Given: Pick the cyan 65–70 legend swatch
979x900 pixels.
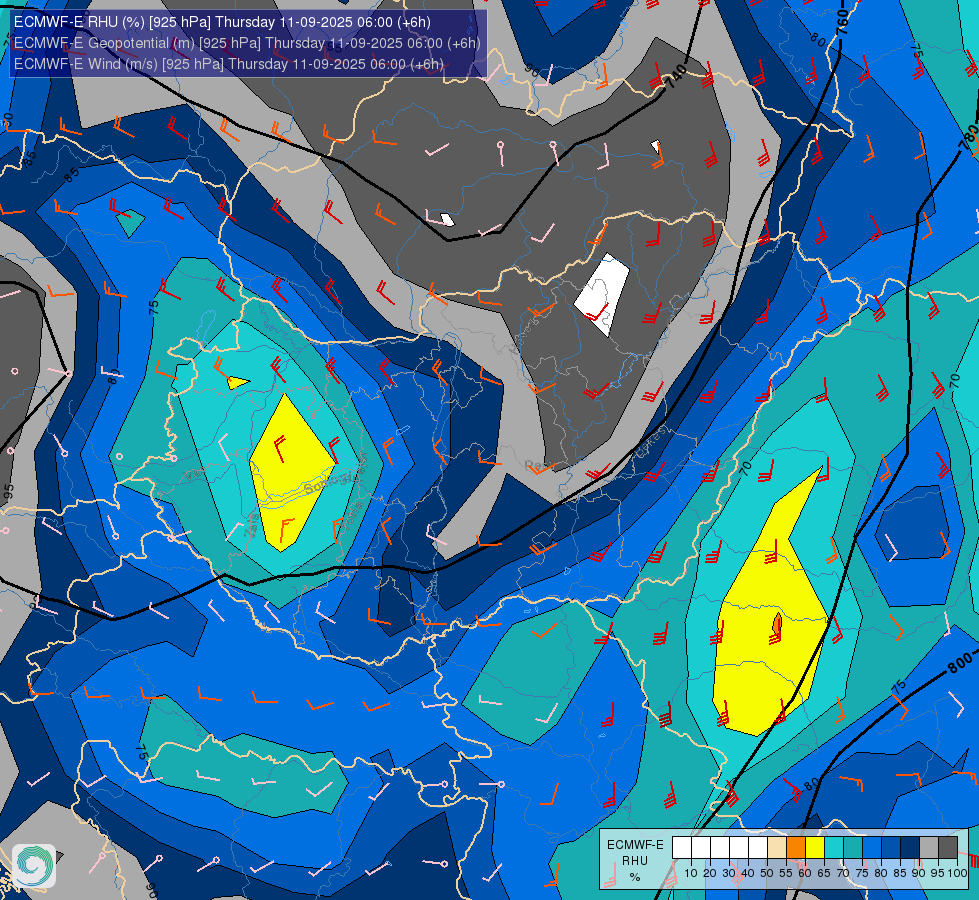Looking at the screenshot, I should pyautogui.click(x=834, y=847).
